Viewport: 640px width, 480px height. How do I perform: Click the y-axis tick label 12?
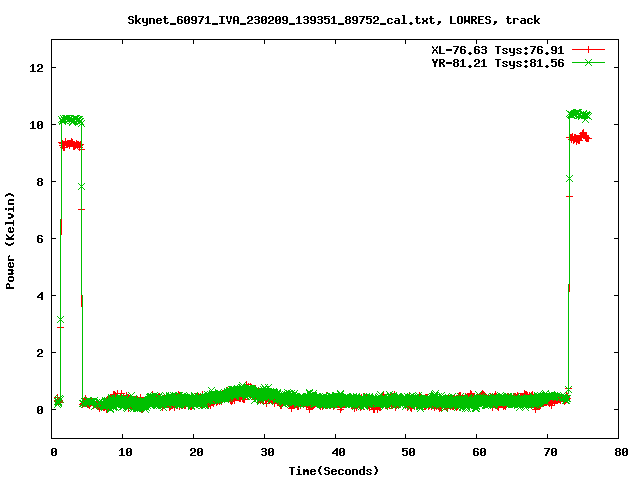click(37, 68)
